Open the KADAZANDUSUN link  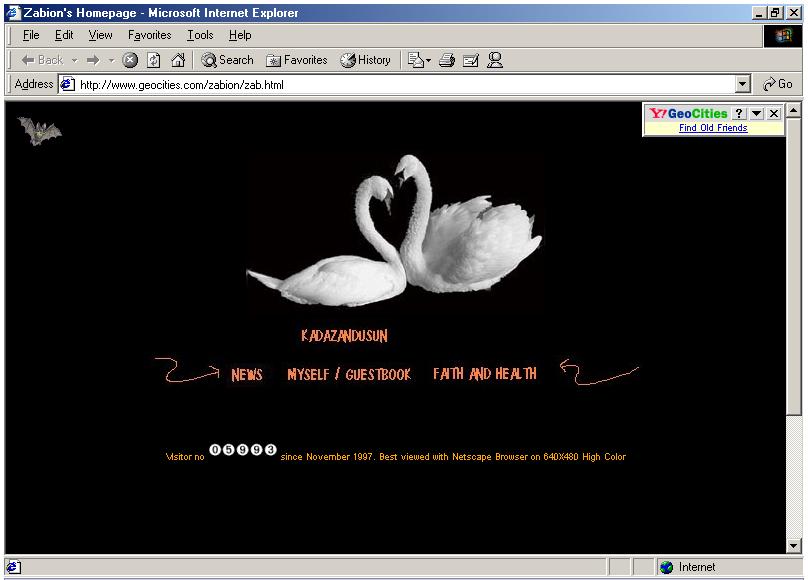click(x=344, y=336)
